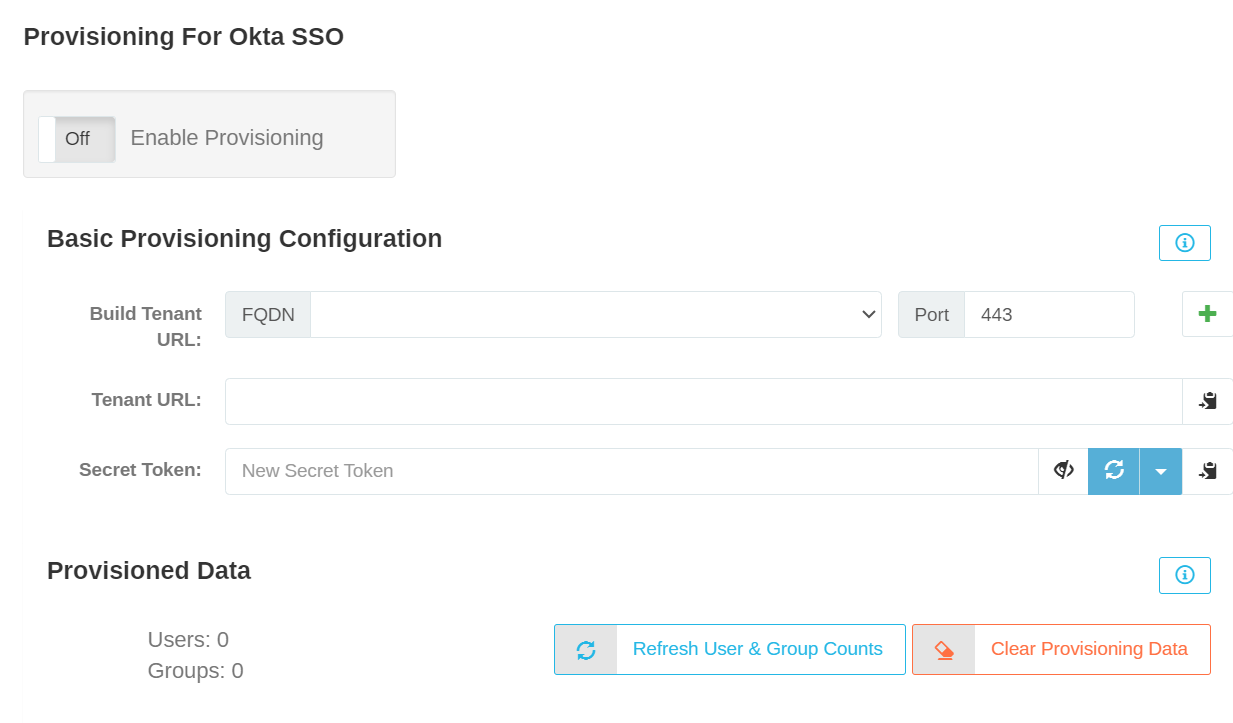Click the Tenant URL text field
The height and width of the screenshot is (723, 1233).
704,401
